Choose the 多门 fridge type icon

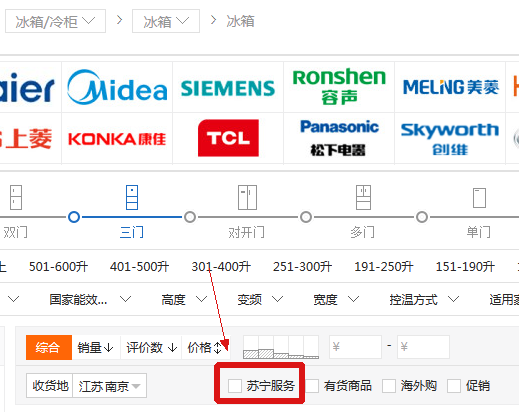pos(363,197)
